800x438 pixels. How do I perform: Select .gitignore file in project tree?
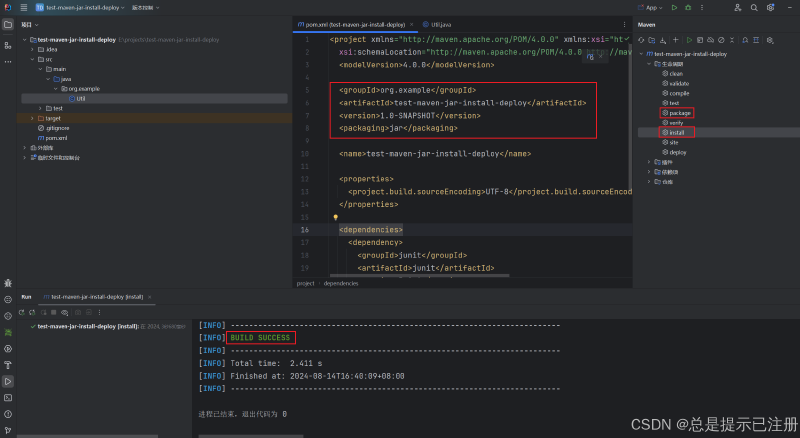pyautogui.click(x=54, y=128)
